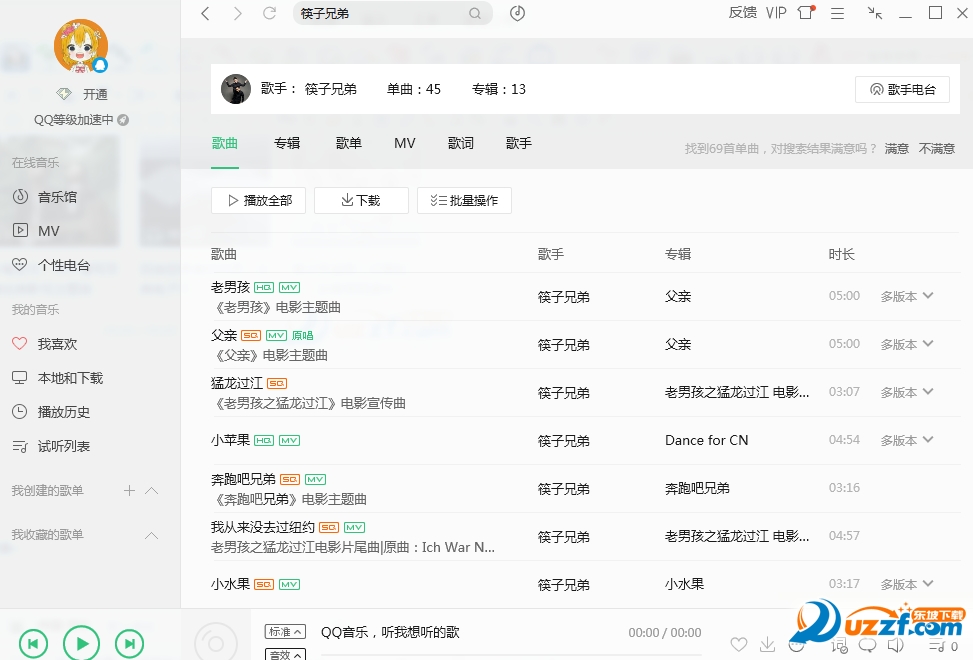Switch to the 歌词 tab
This screenshot has width=973, height=660.
pyautogui.click(x=460, y=143)
